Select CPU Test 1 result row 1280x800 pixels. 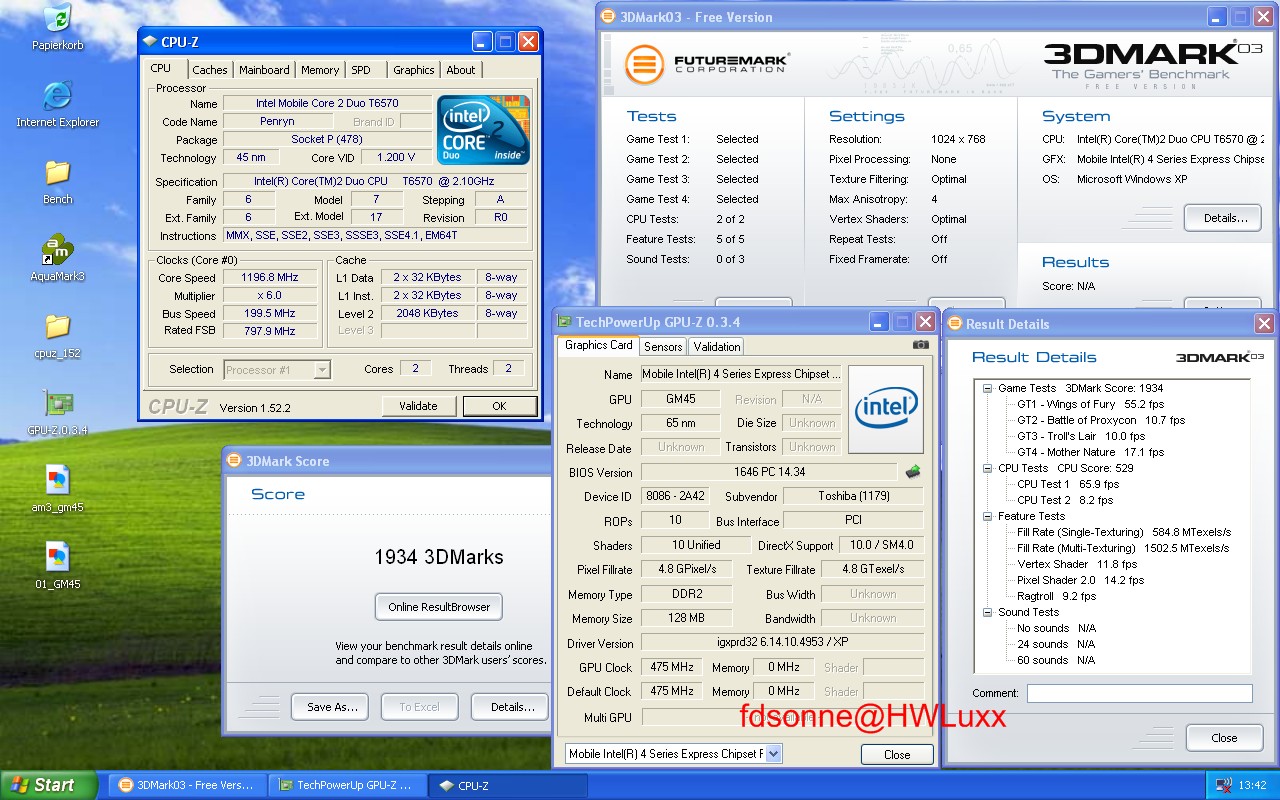pos(1068,484)
